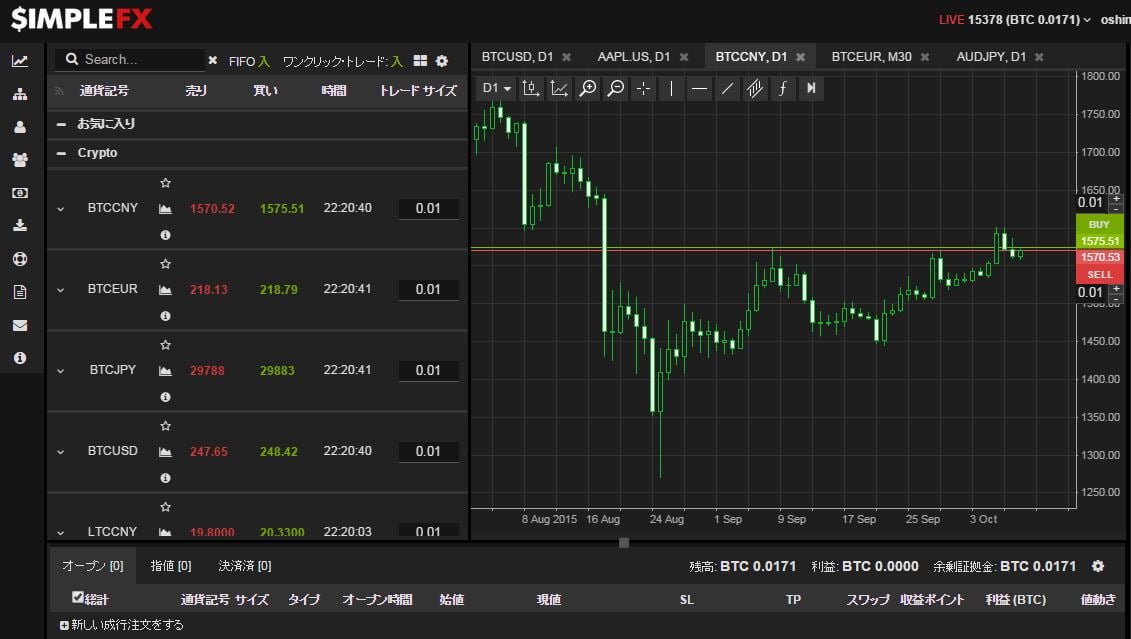Open the 決済済 tab

point(244,566)
